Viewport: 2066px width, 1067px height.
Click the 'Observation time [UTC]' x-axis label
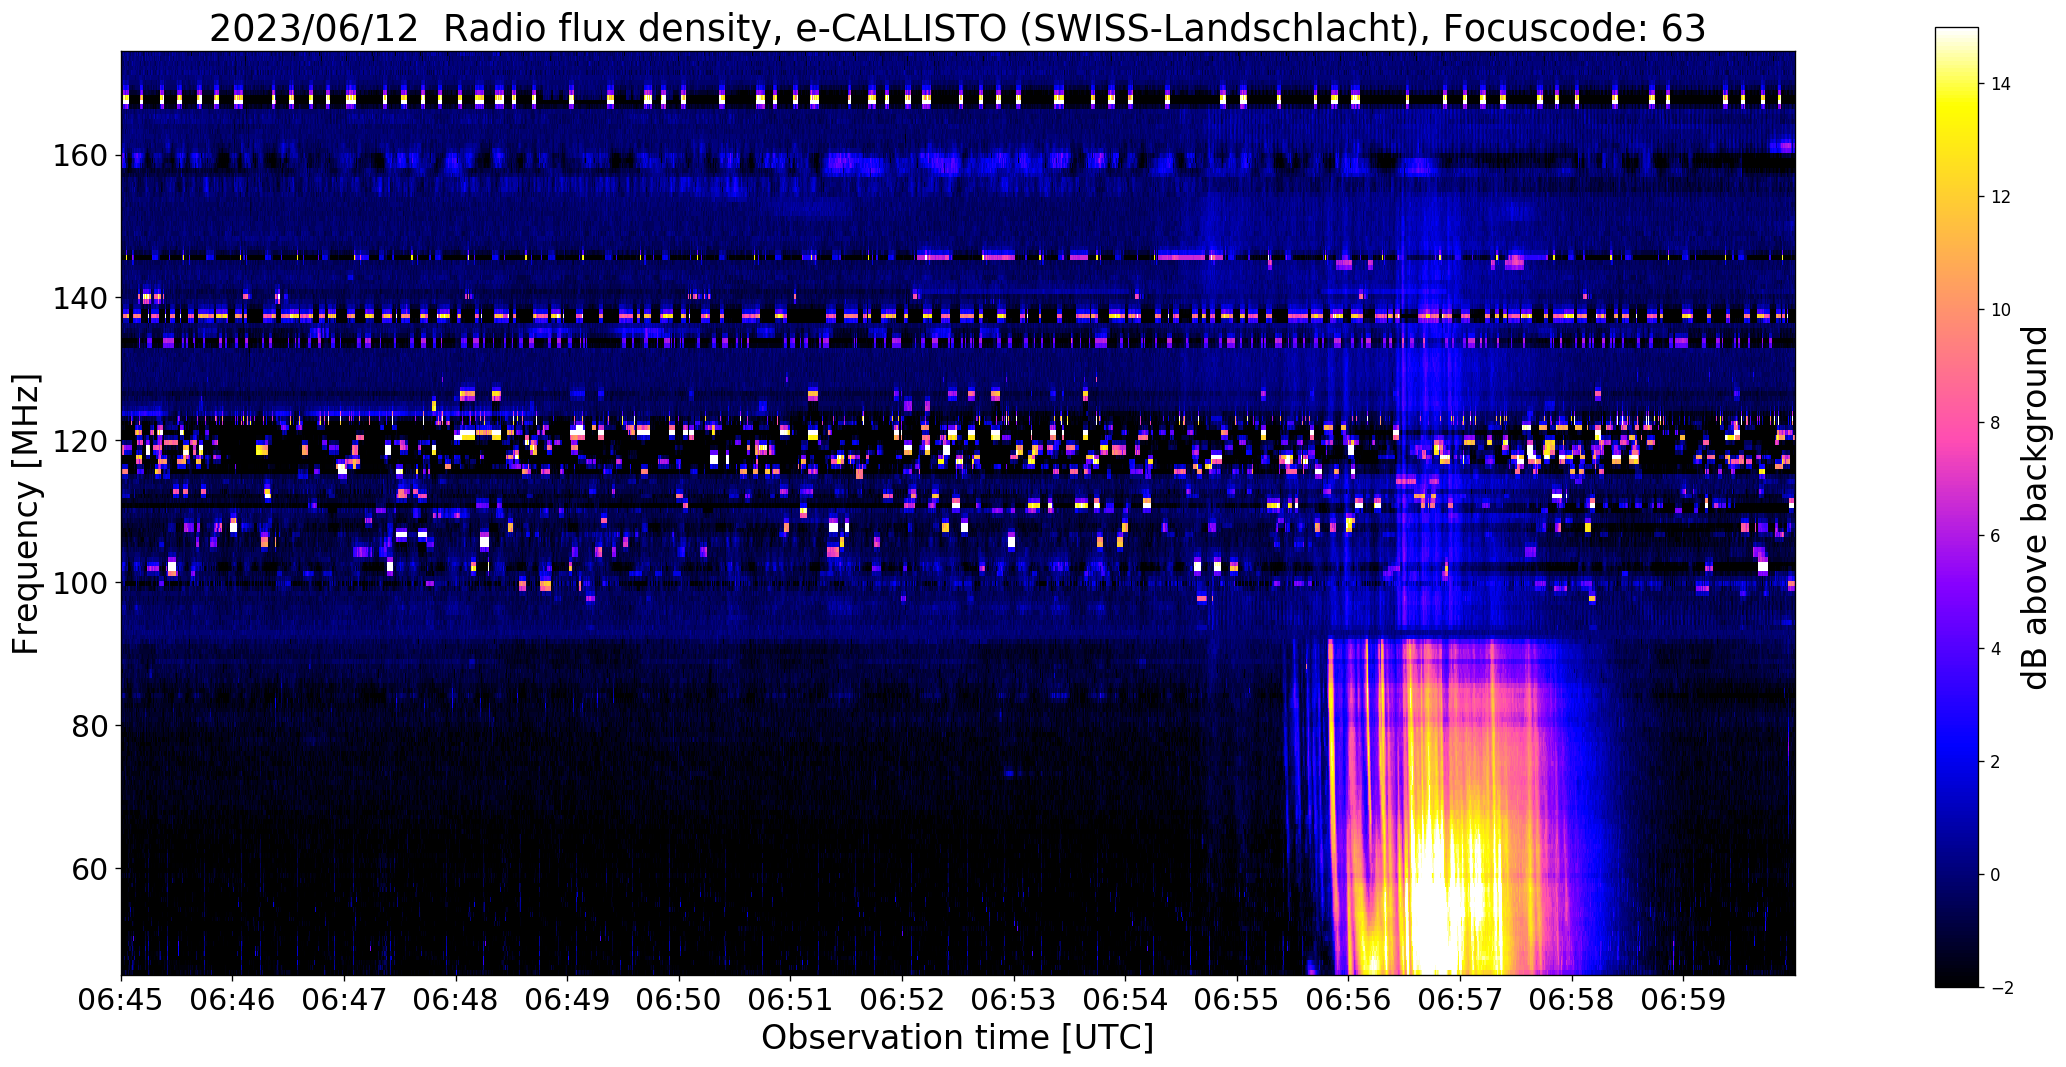coord(957,1038)
